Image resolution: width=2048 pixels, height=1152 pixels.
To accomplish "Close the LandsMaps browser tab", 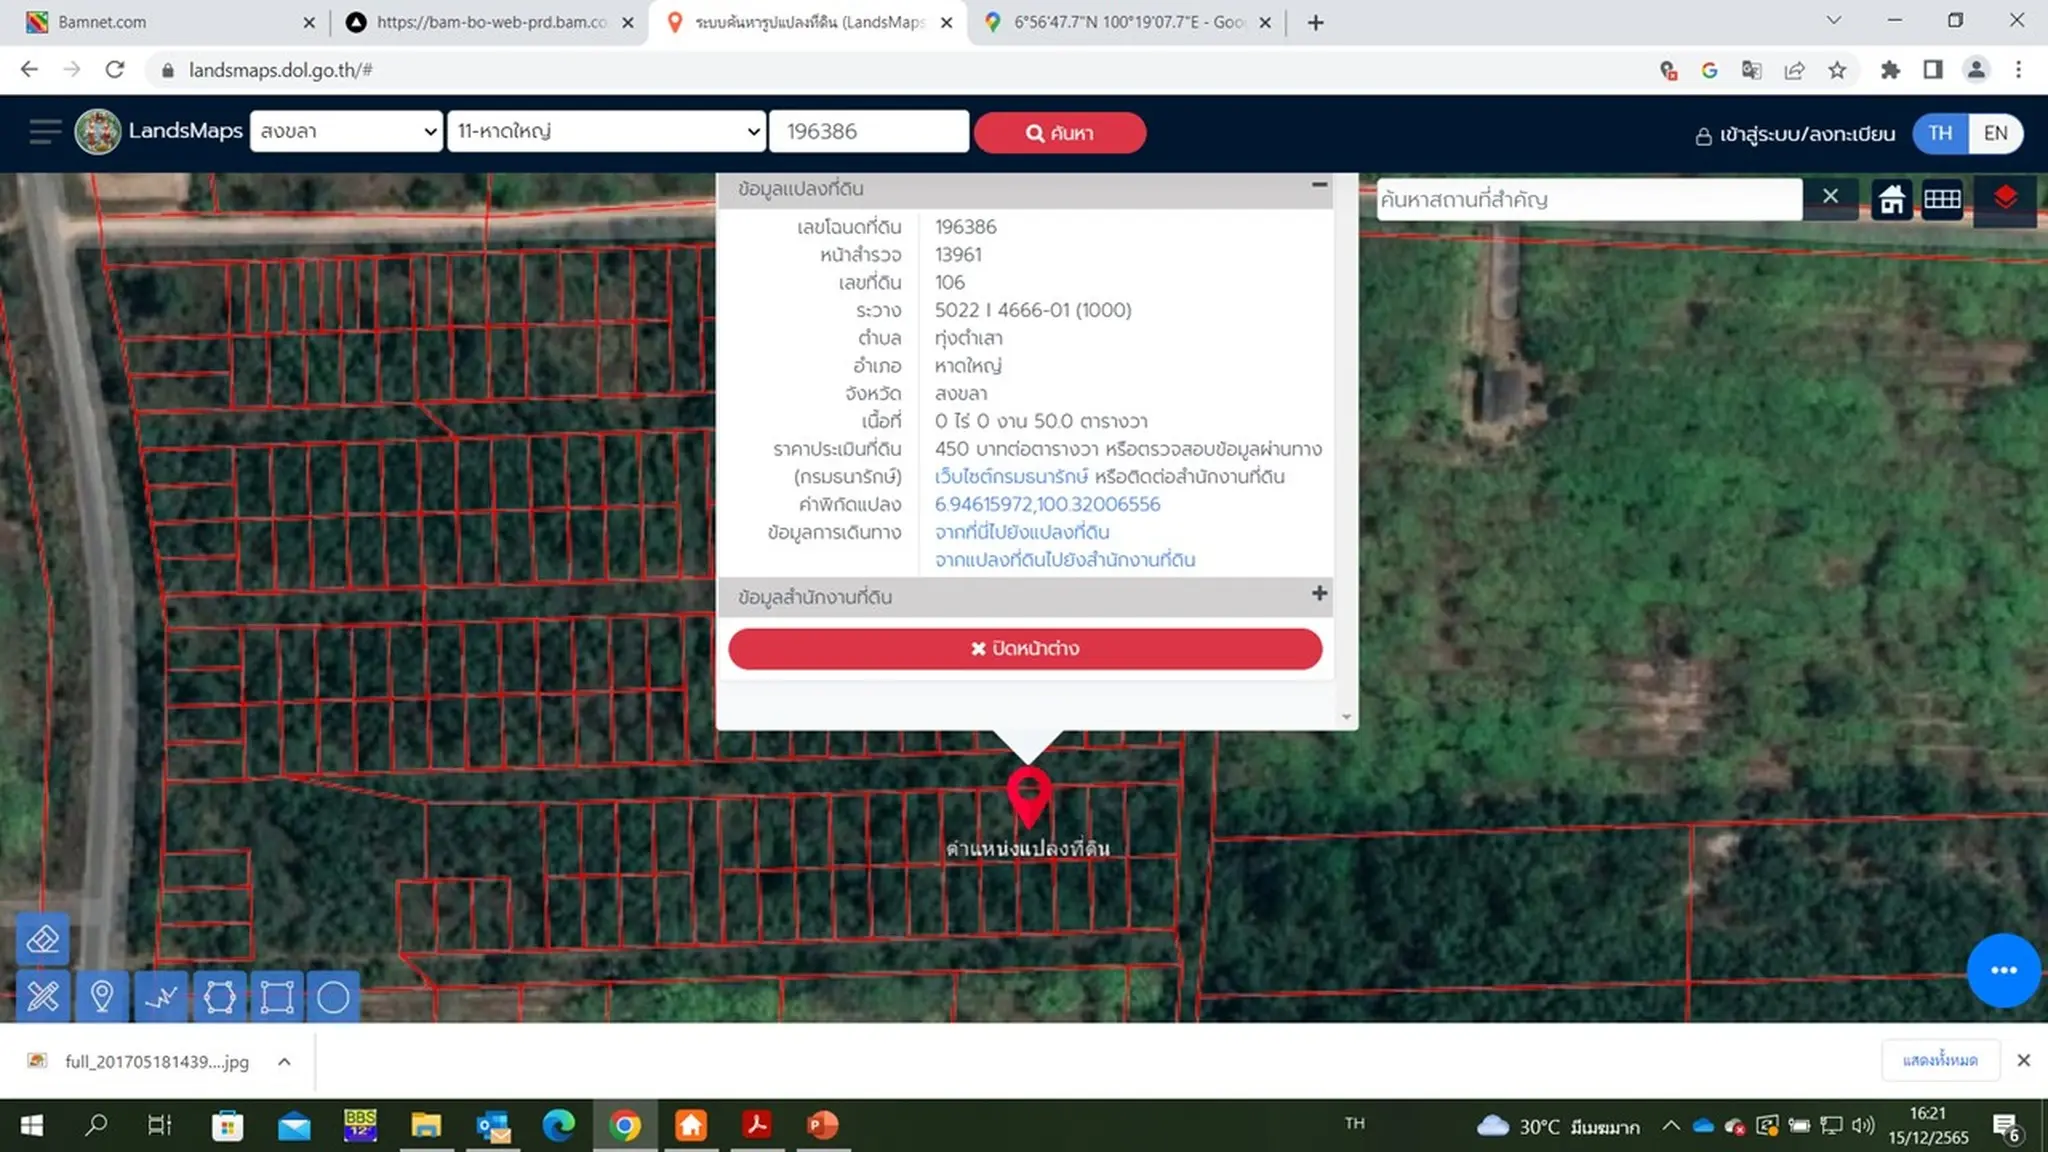I will [947, 22].
